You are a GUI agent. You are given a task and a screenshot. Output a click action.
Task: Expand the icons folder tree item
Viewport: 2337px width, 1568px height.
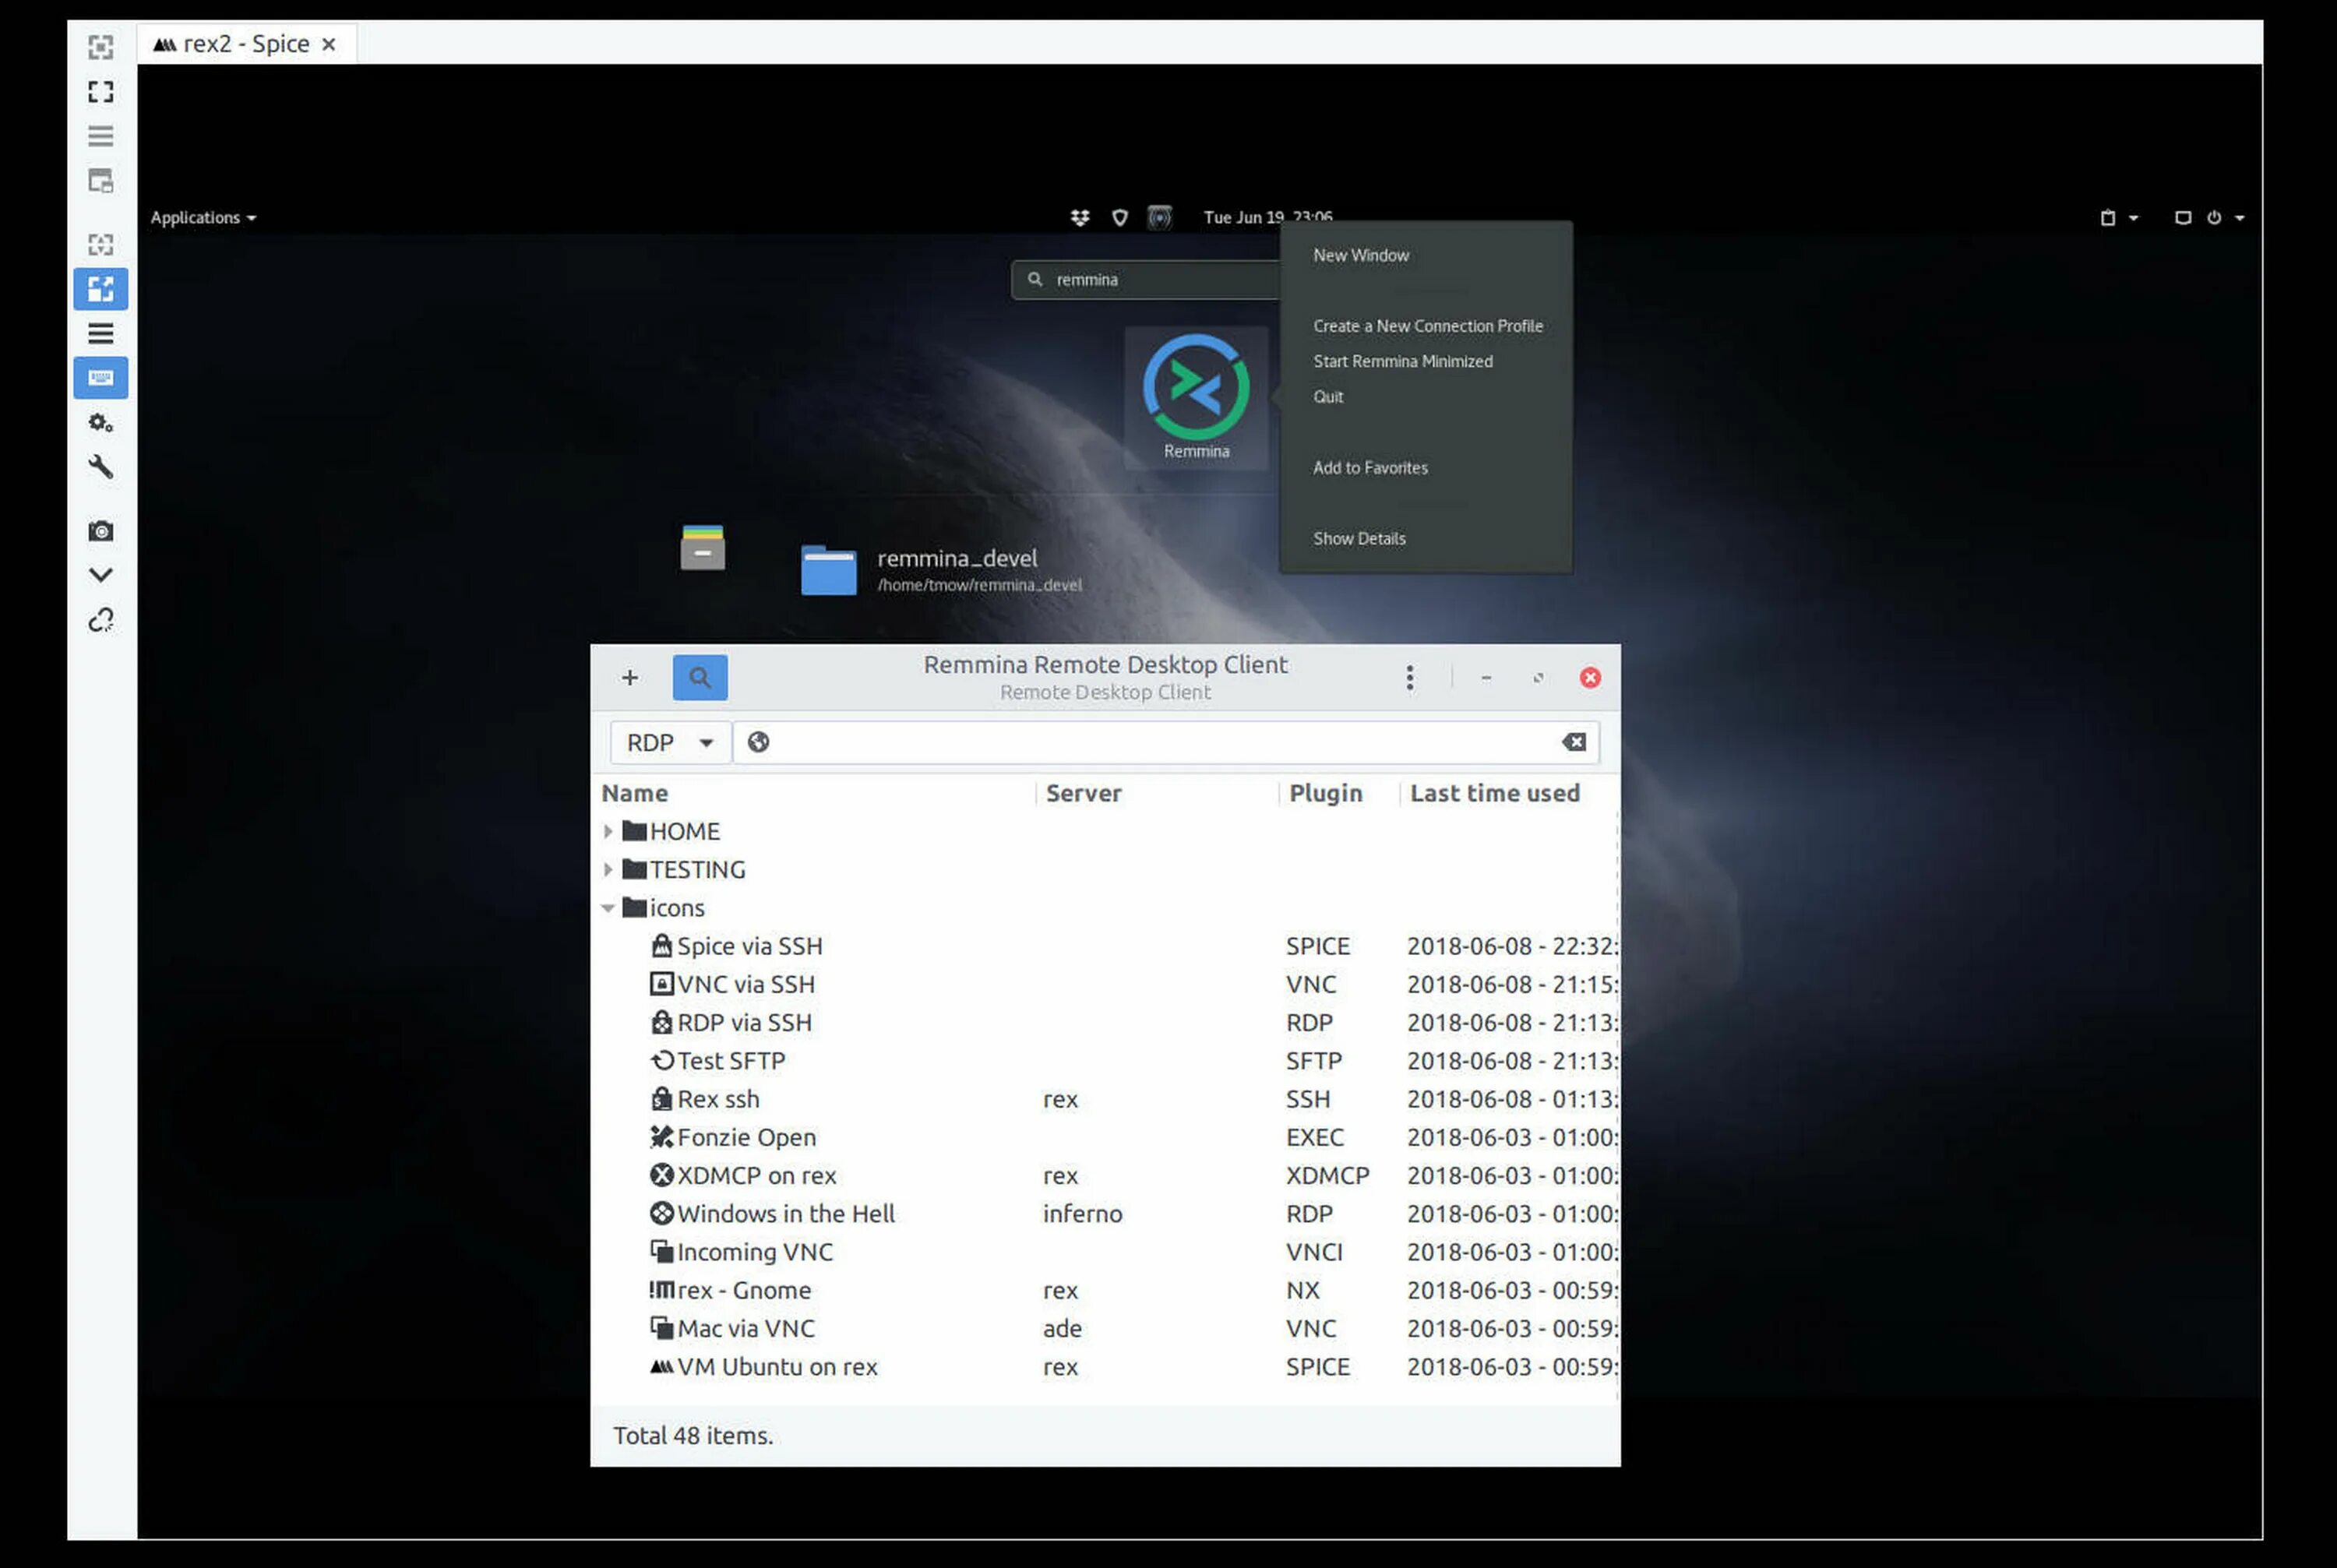point(608,907)
